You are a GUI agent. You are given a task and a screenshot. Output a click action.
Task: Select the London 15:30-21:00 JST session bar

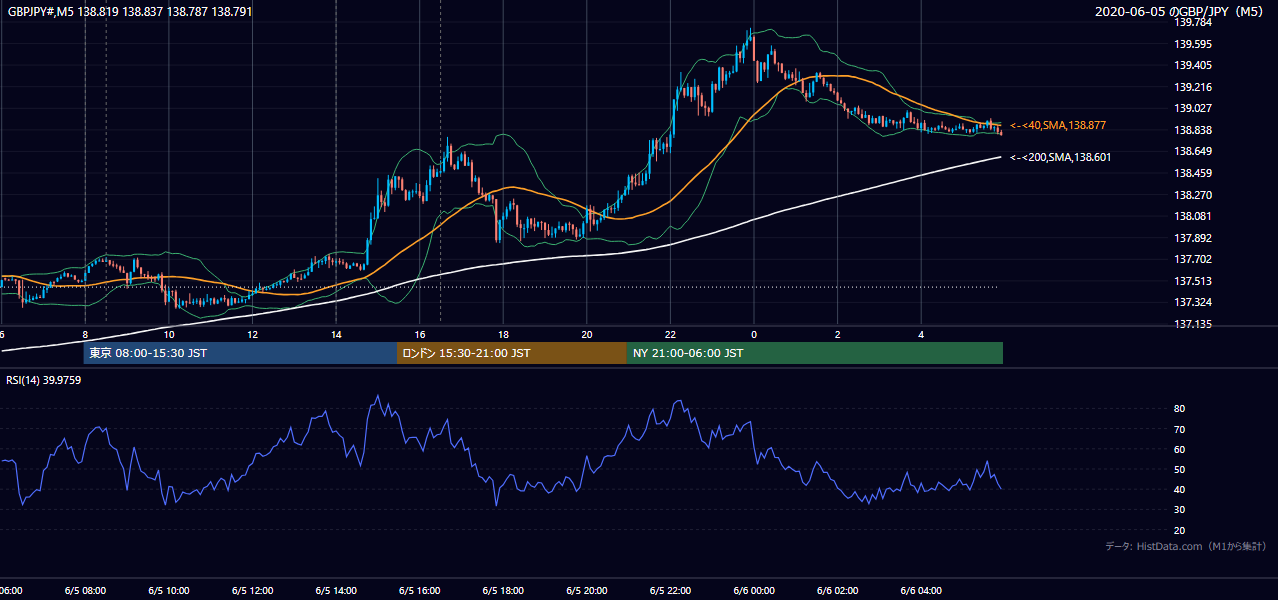(x=512, y=353)
